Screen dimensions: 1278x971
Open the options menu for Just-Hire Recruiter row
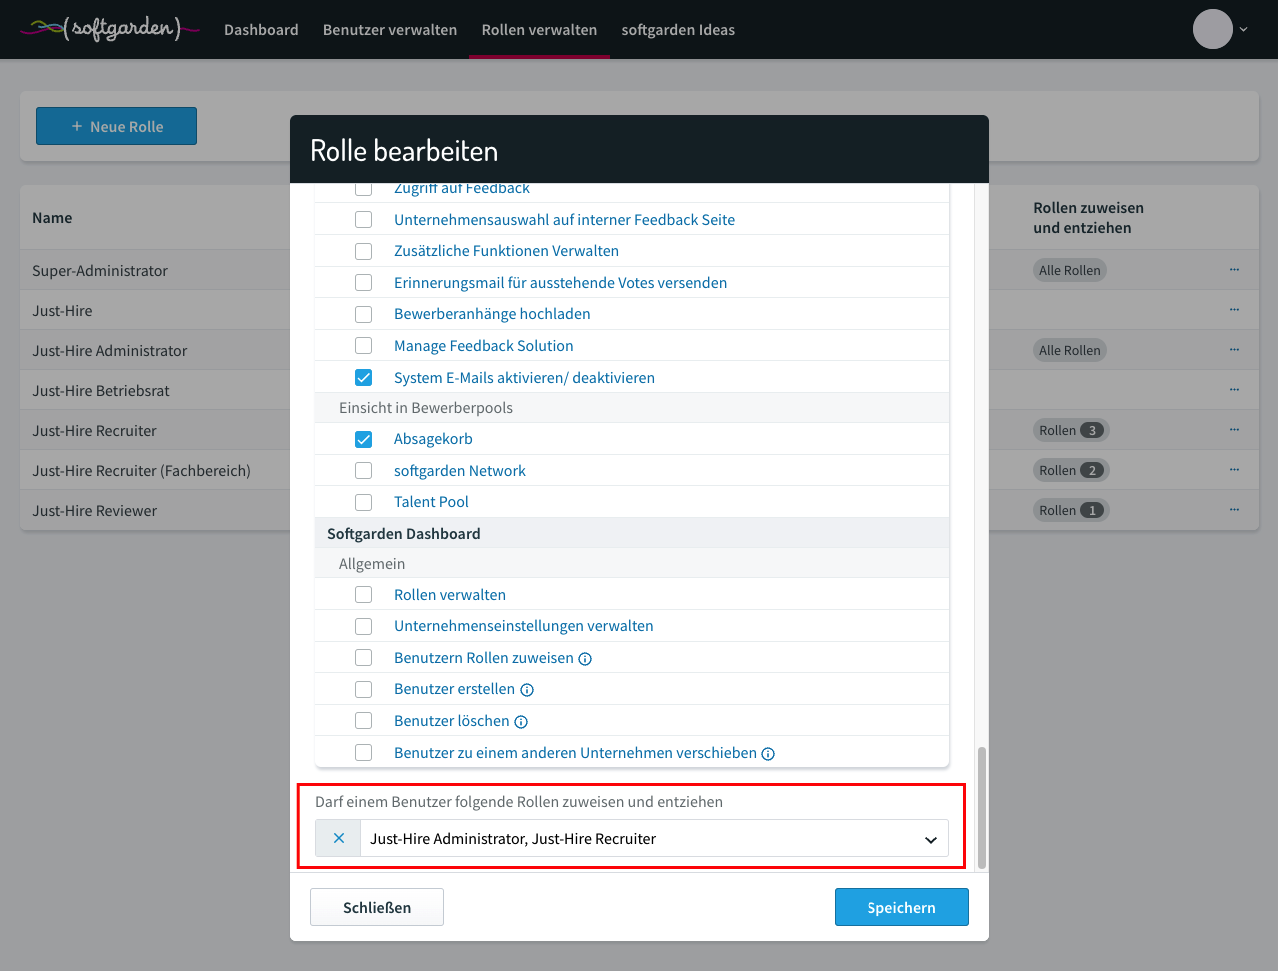coord(1234,430)
